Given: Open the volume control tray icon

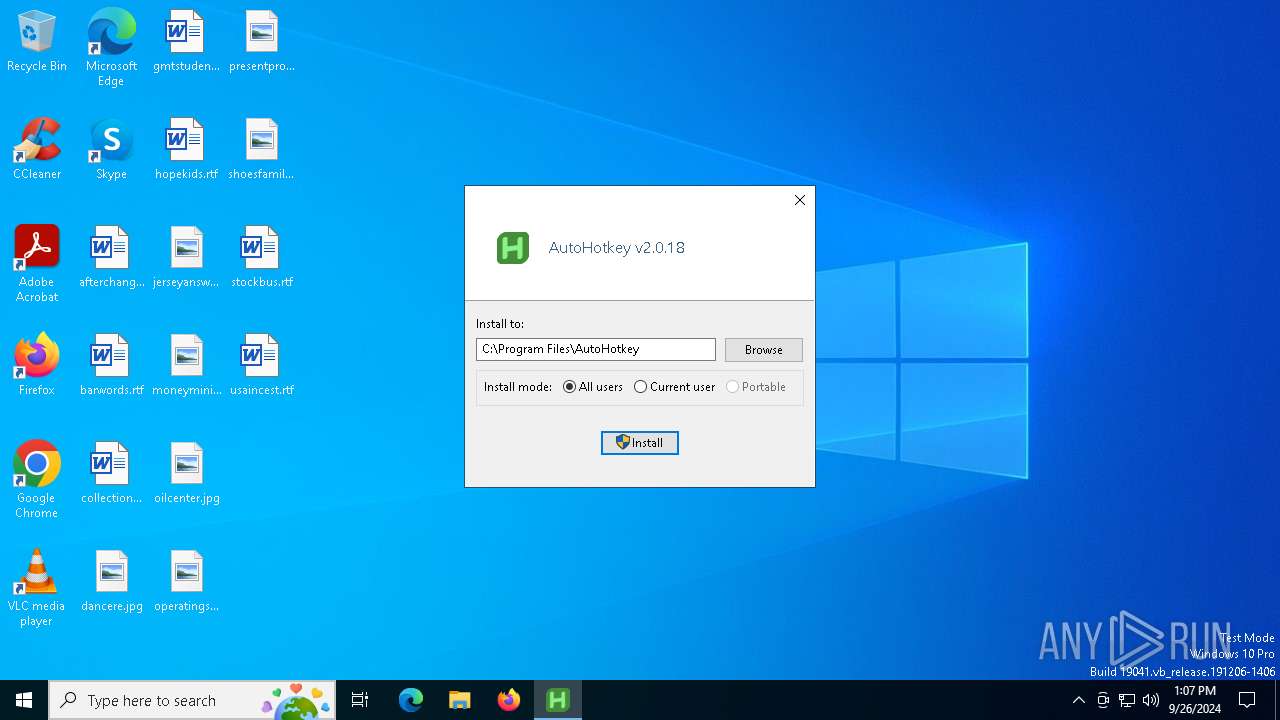Looking at the screenshot, I should (1151, 700).
